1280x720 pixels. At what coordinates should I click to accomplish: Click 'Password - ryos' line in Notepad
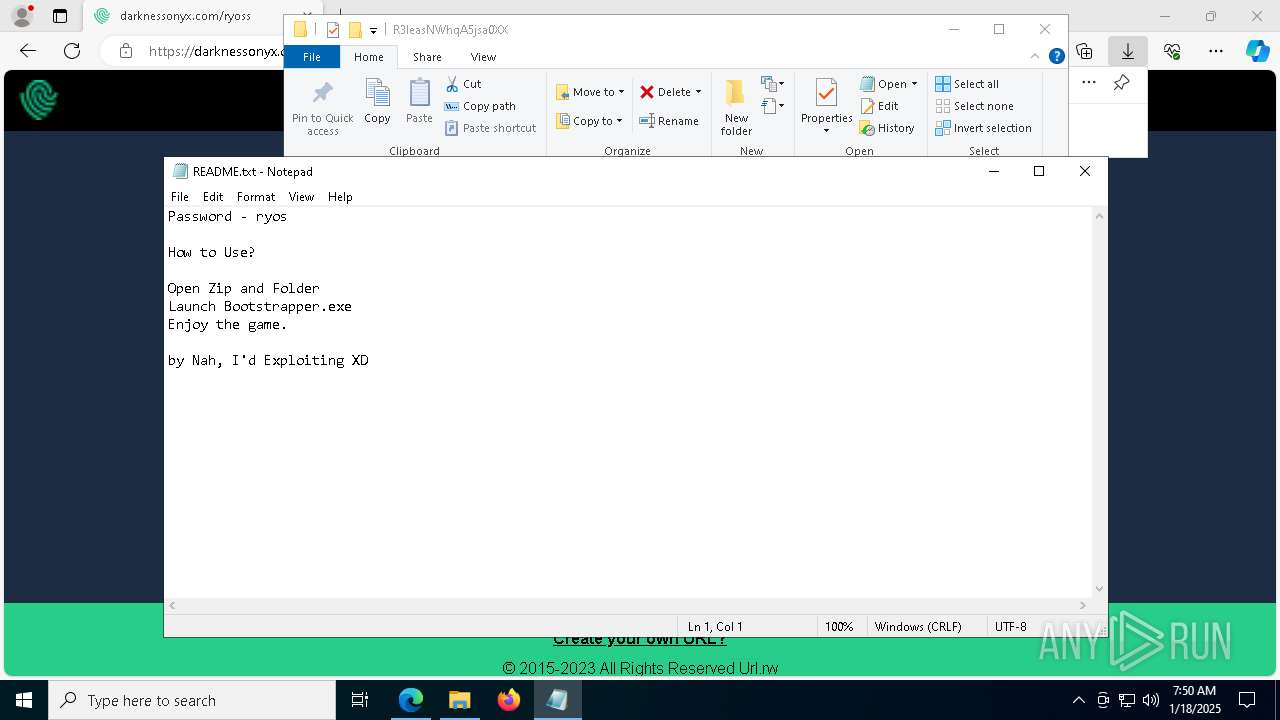[227, 216]
